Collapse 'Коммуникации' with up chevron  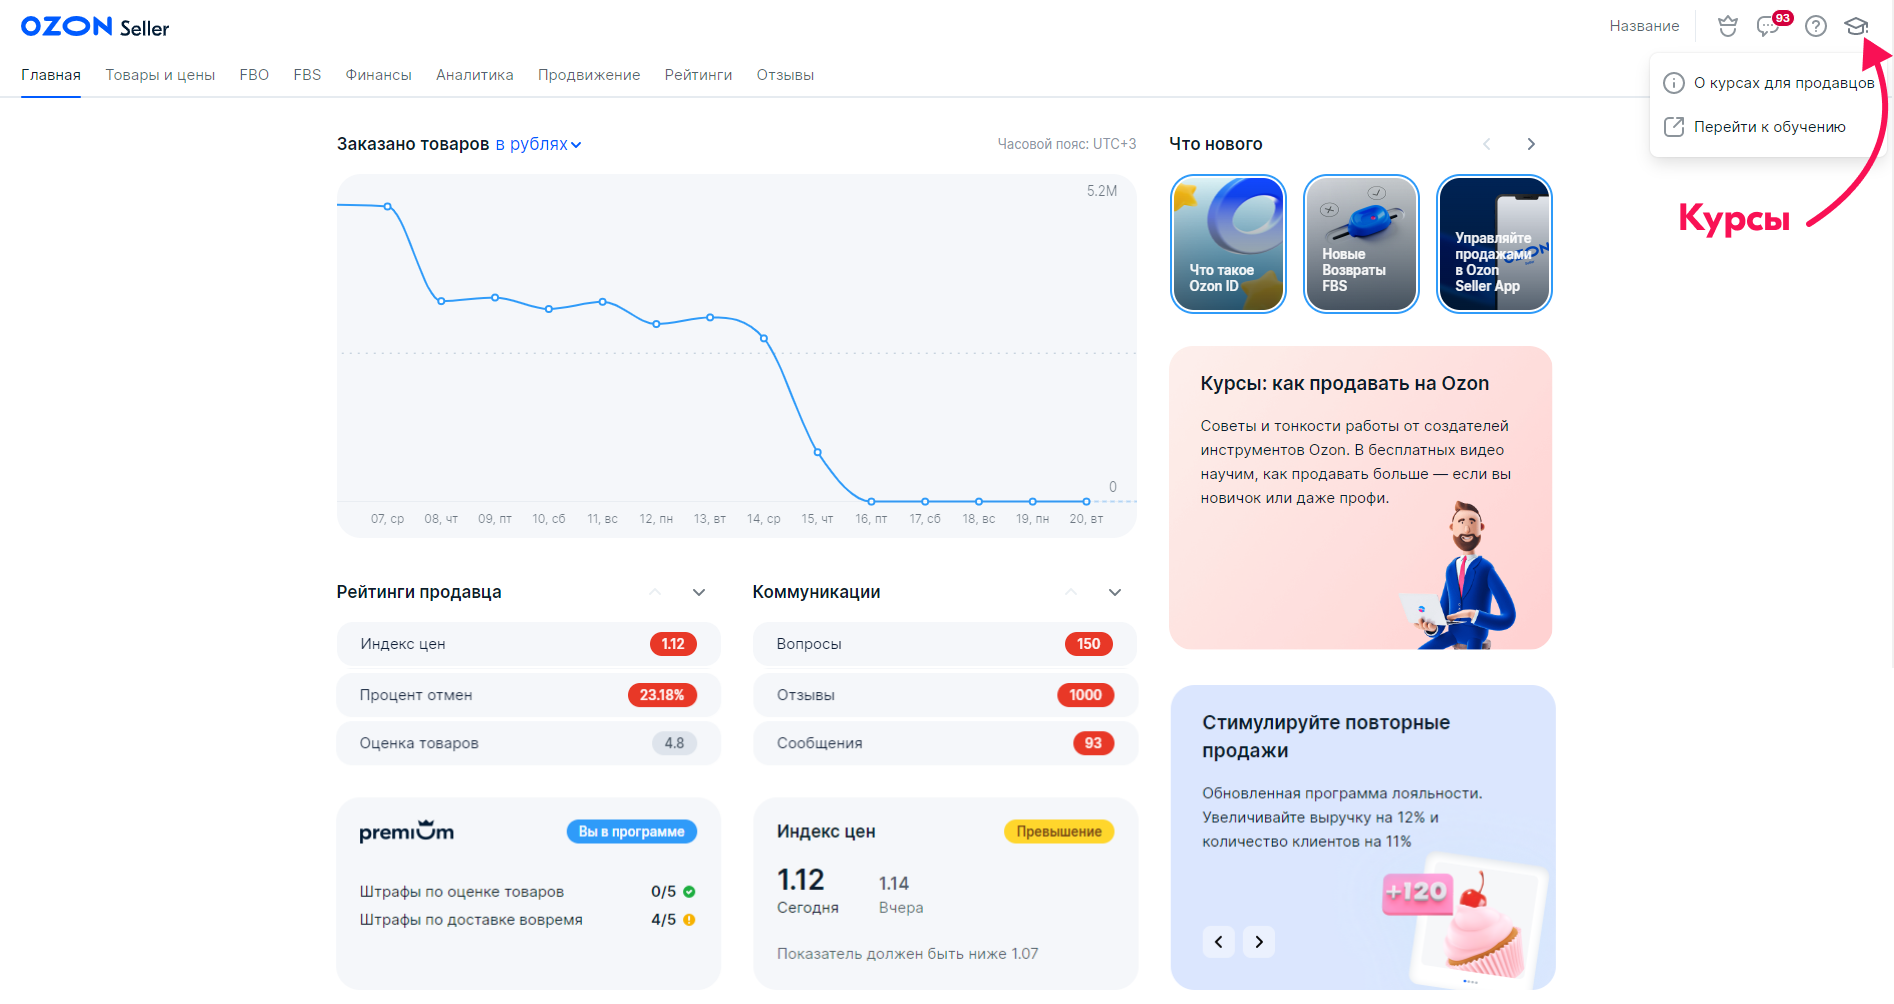point(1071,592)
